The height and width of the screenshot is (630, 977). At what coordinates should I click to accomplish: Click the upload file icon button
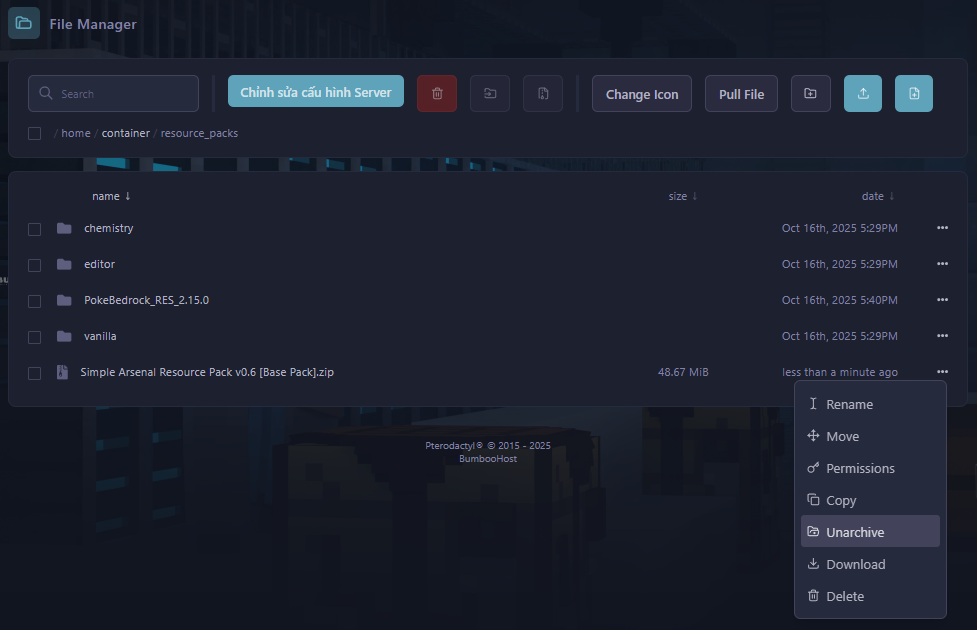(x=863, y=94)
